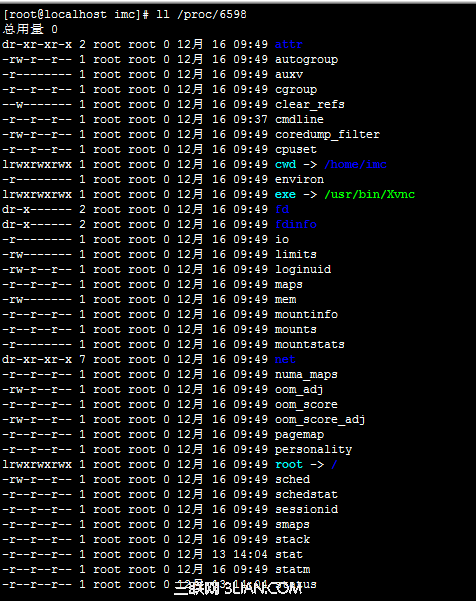The width and height of the screenshot is (476, 601).
Task: Select the coredump_filter file name
Action: [x=327, y=135]
